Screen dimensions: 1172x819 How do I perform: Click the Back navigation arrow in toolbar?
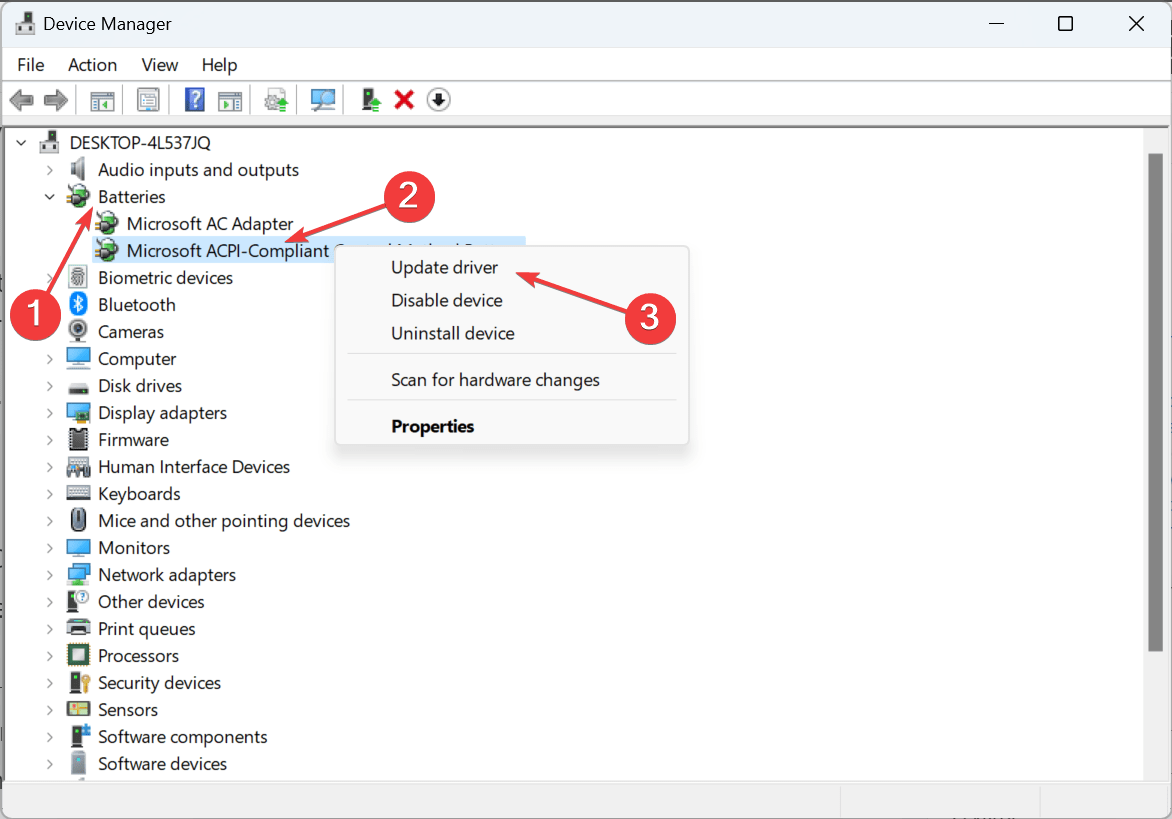click(x=21, y=99)
